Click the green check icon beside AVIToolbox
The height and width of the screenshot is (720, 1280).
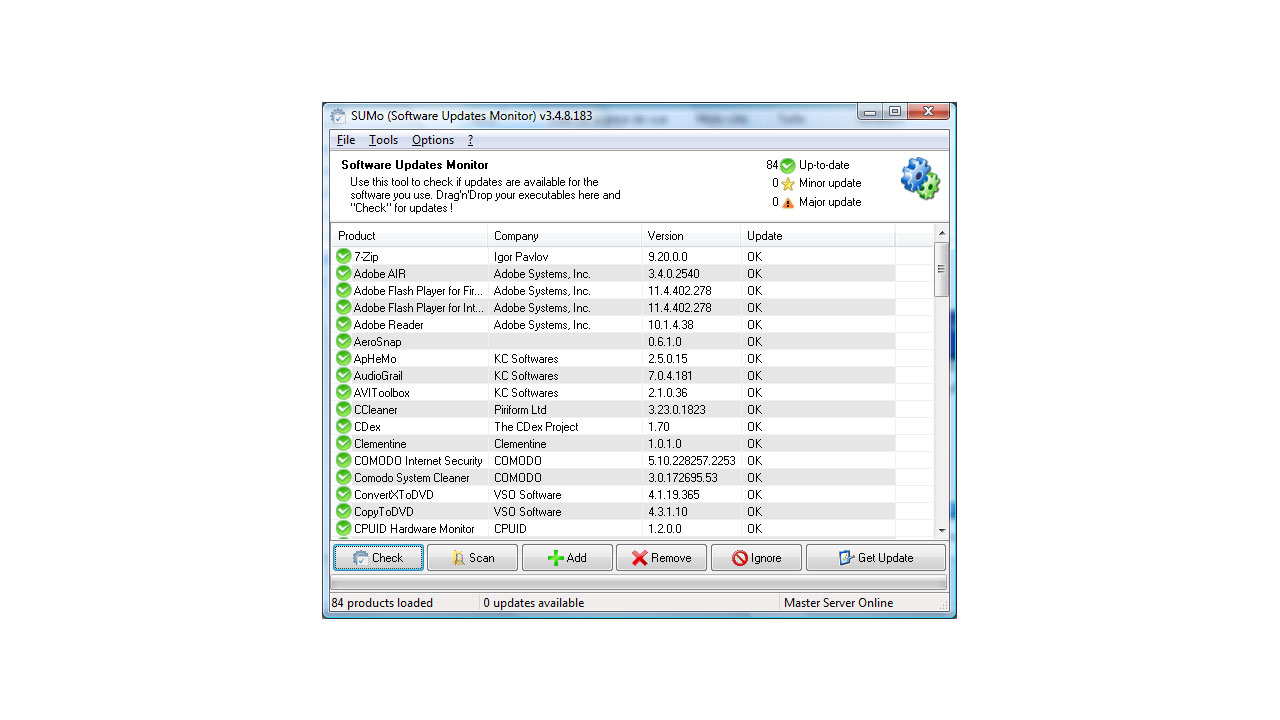[x=344, y=392]
